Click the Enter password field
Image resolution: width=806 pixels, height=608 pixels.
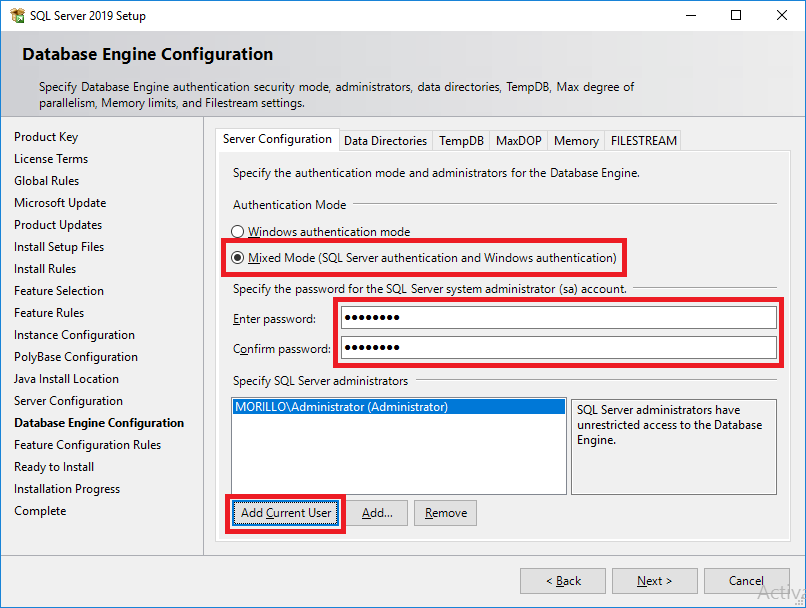(559, 318)
